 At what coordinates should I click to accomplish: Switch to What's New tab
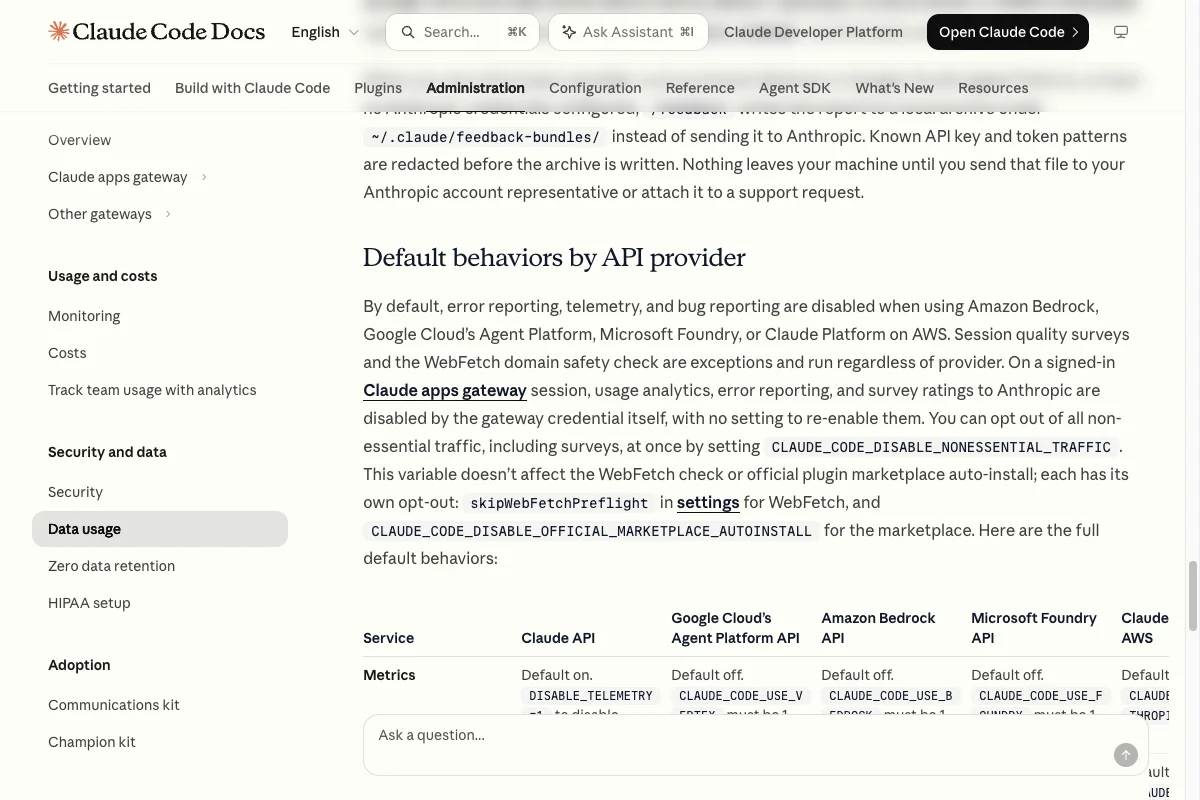coord(894,88)
